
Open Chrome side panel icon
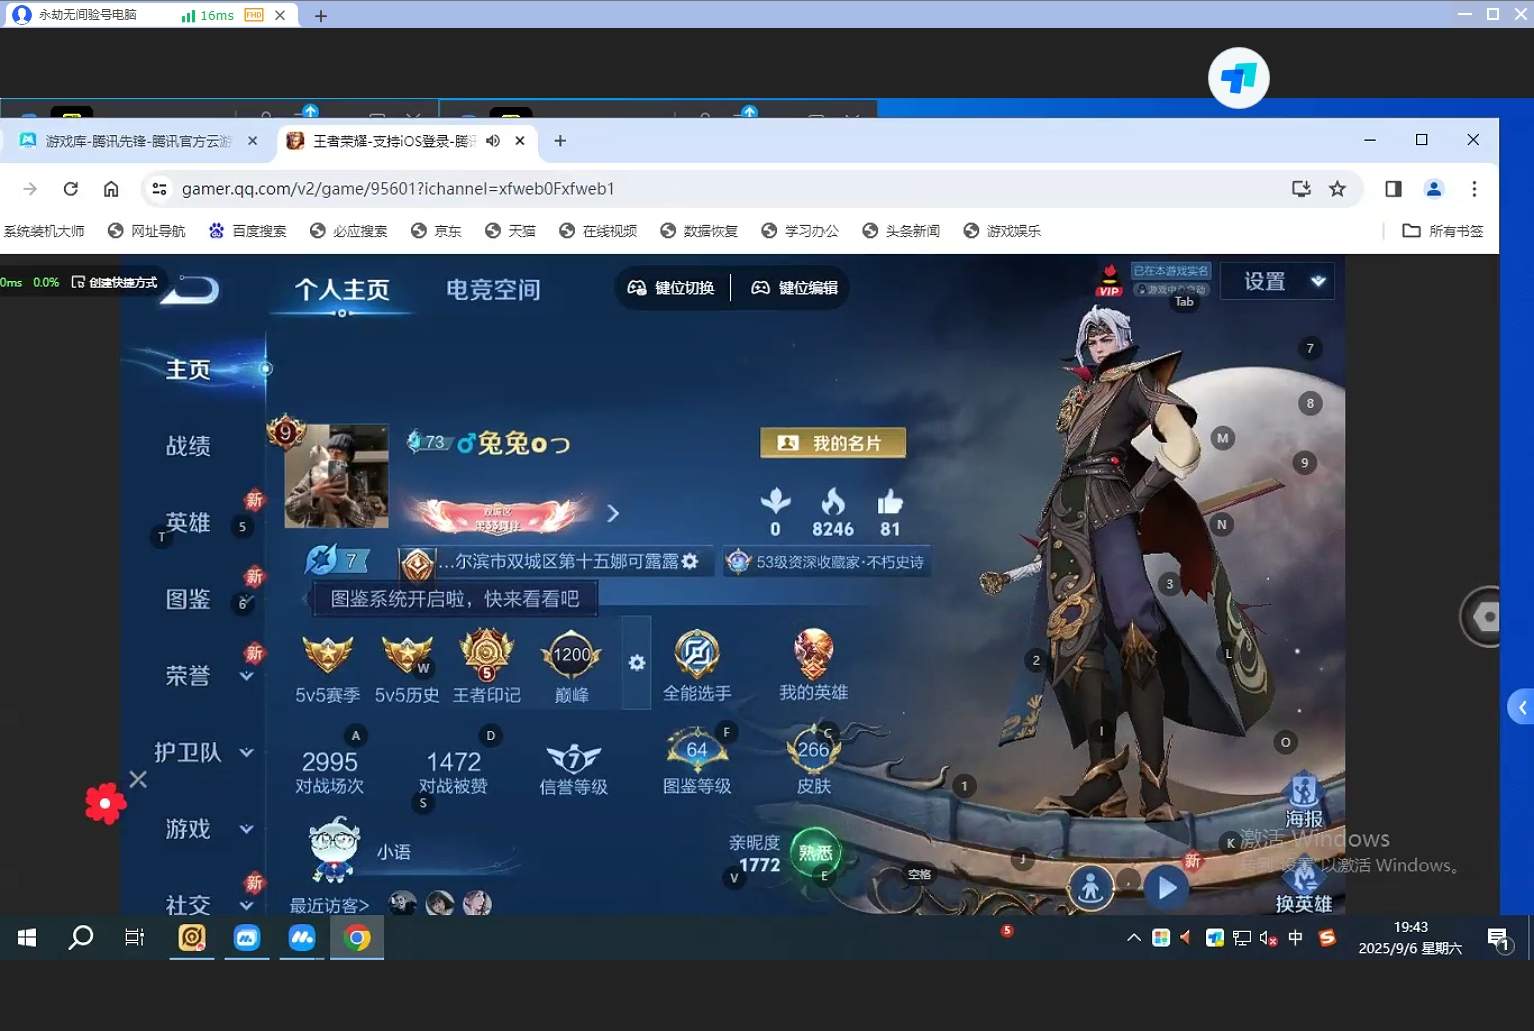[1393, 188]
